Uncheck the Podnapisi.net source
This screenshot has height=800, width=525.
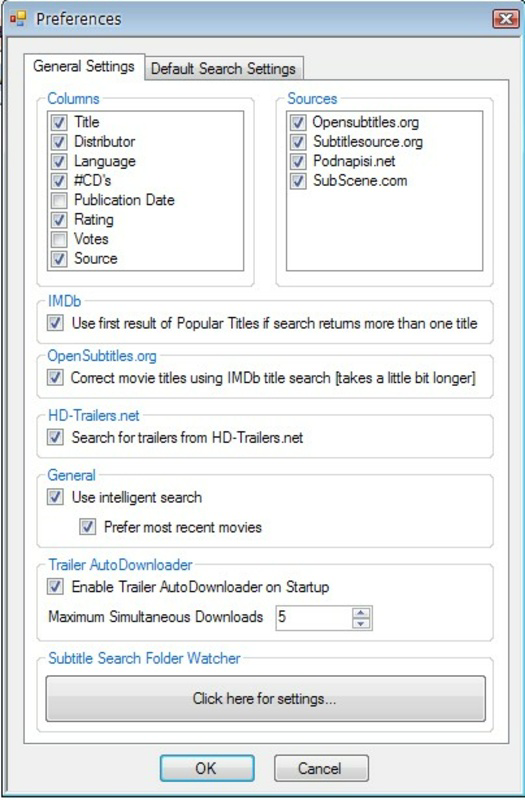pyautogui.click(x=298, y=161)
